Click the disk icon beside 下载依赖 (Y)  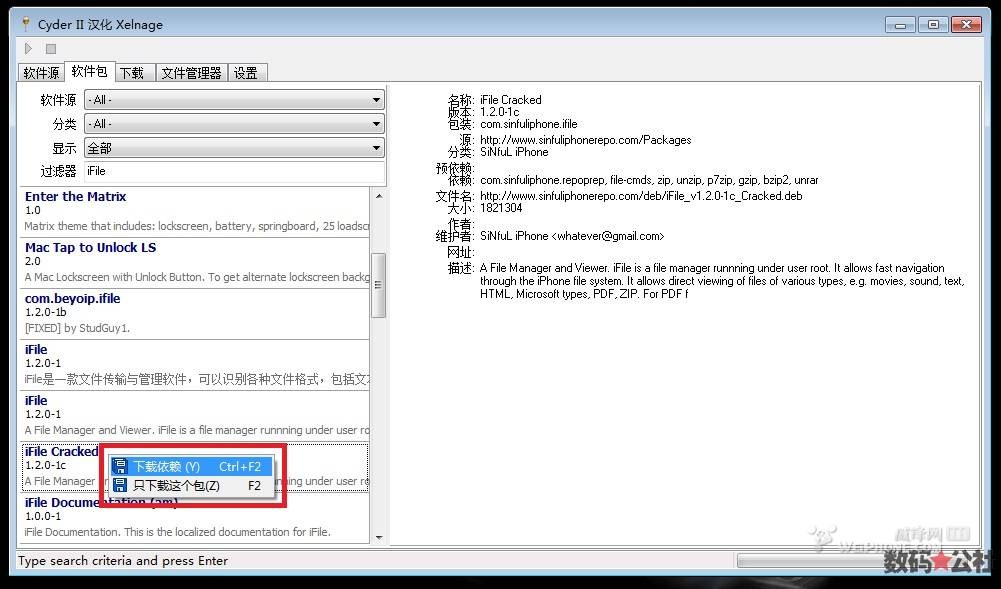[x=120, y=466]
